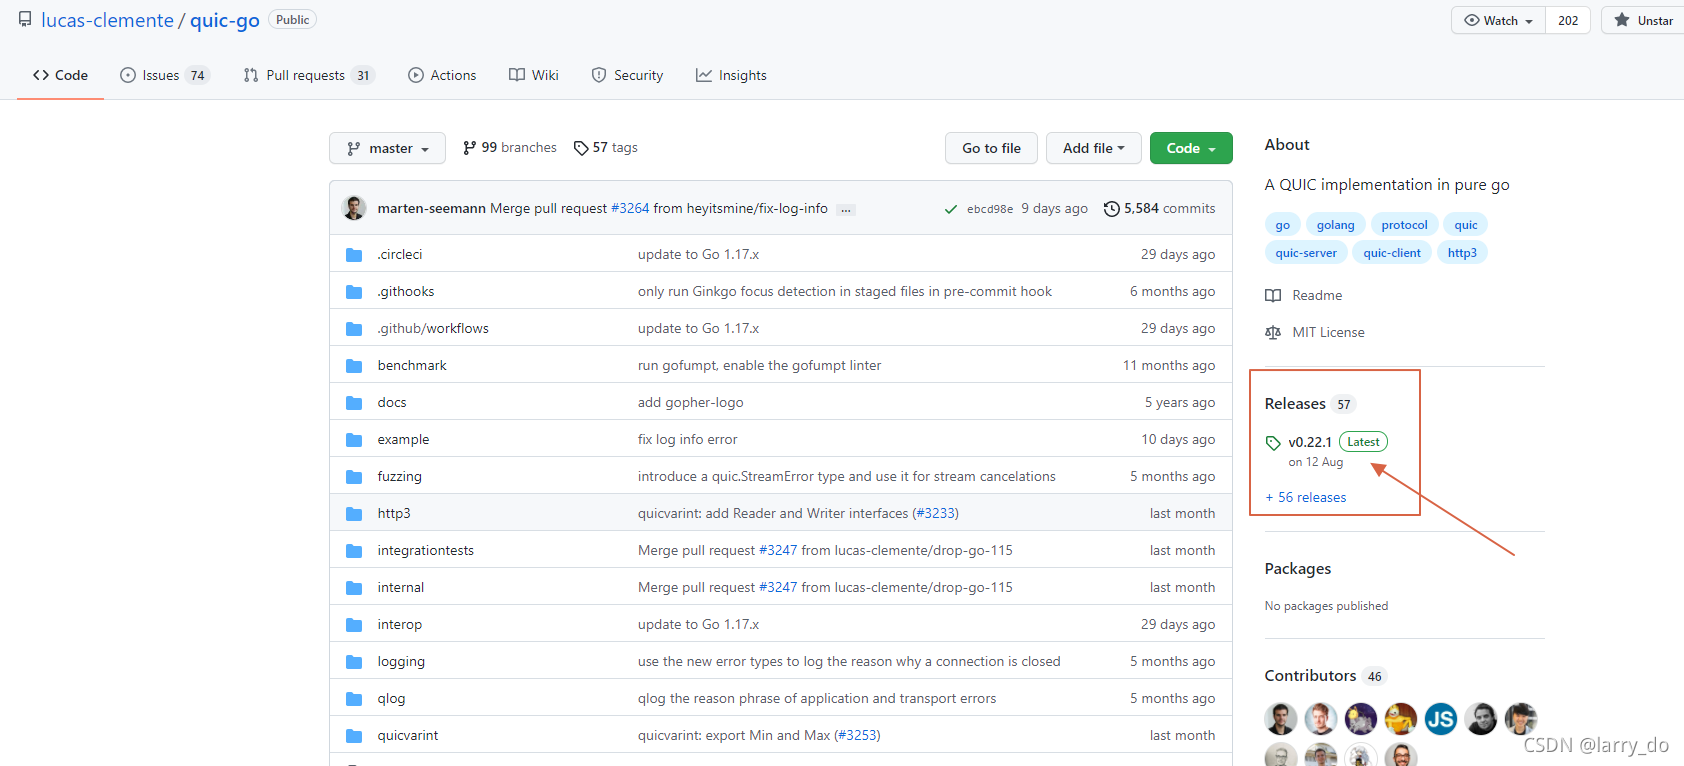Switch to the Code tab
The width and height of the screenshot is (1684, 766).
click(x=60, y=75)
